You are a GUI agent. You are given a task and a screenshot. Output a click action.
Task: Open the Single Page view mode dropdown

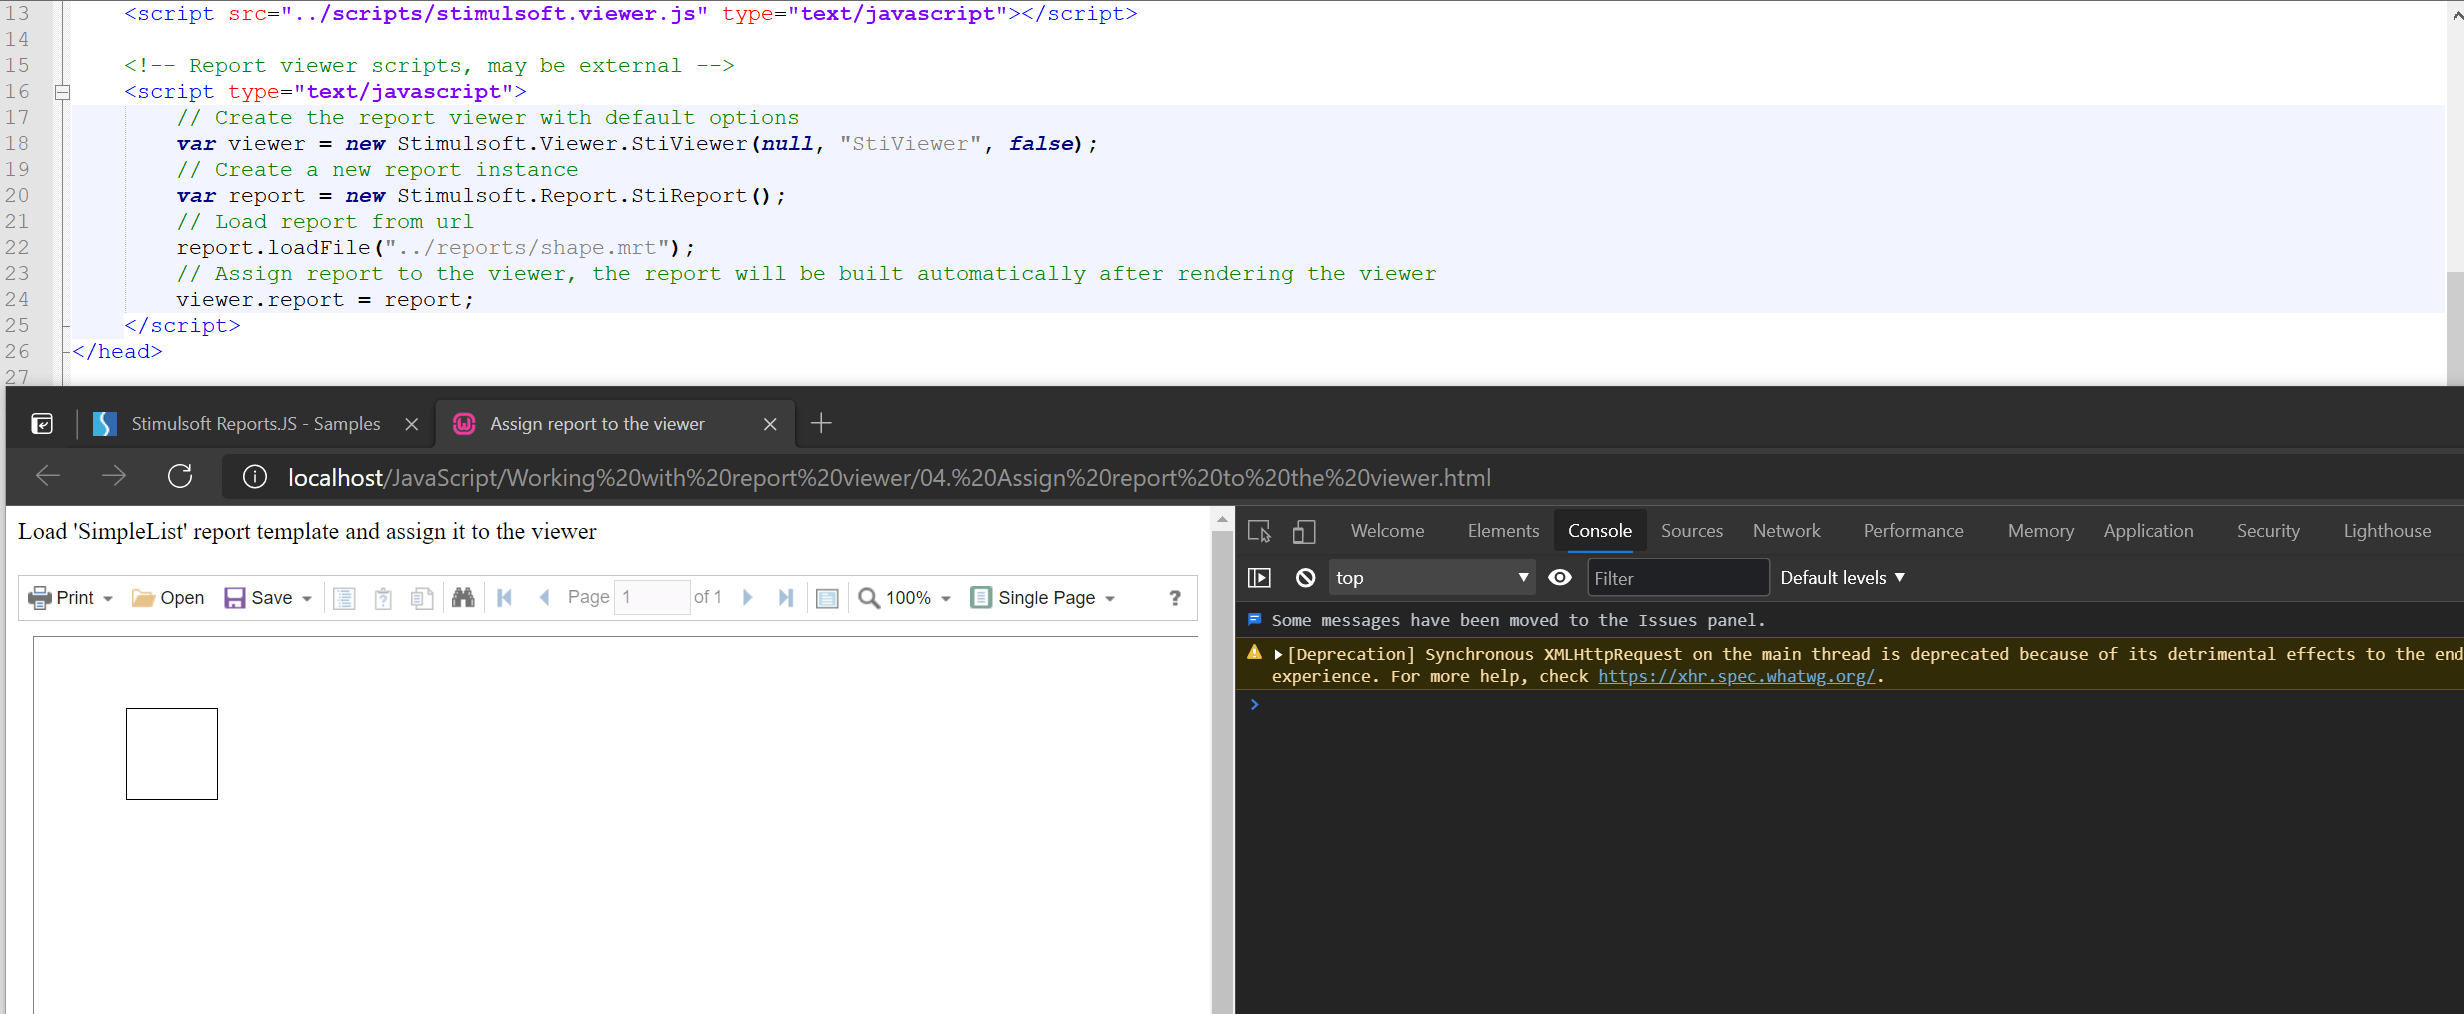pyautogui.click(x=1043, y=598)
